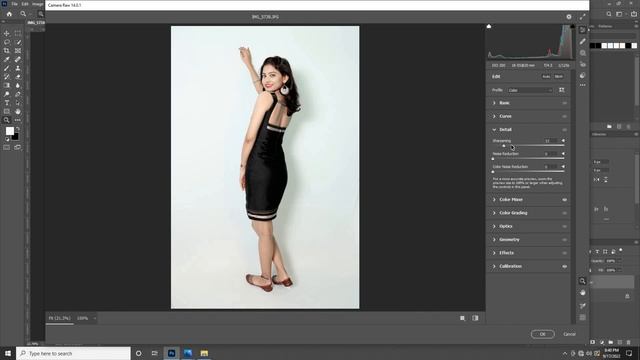The height and width of the screenshot is (360, 640).
Task: Toggle Detail panel visibility eye
Action: tap(564, 130)
